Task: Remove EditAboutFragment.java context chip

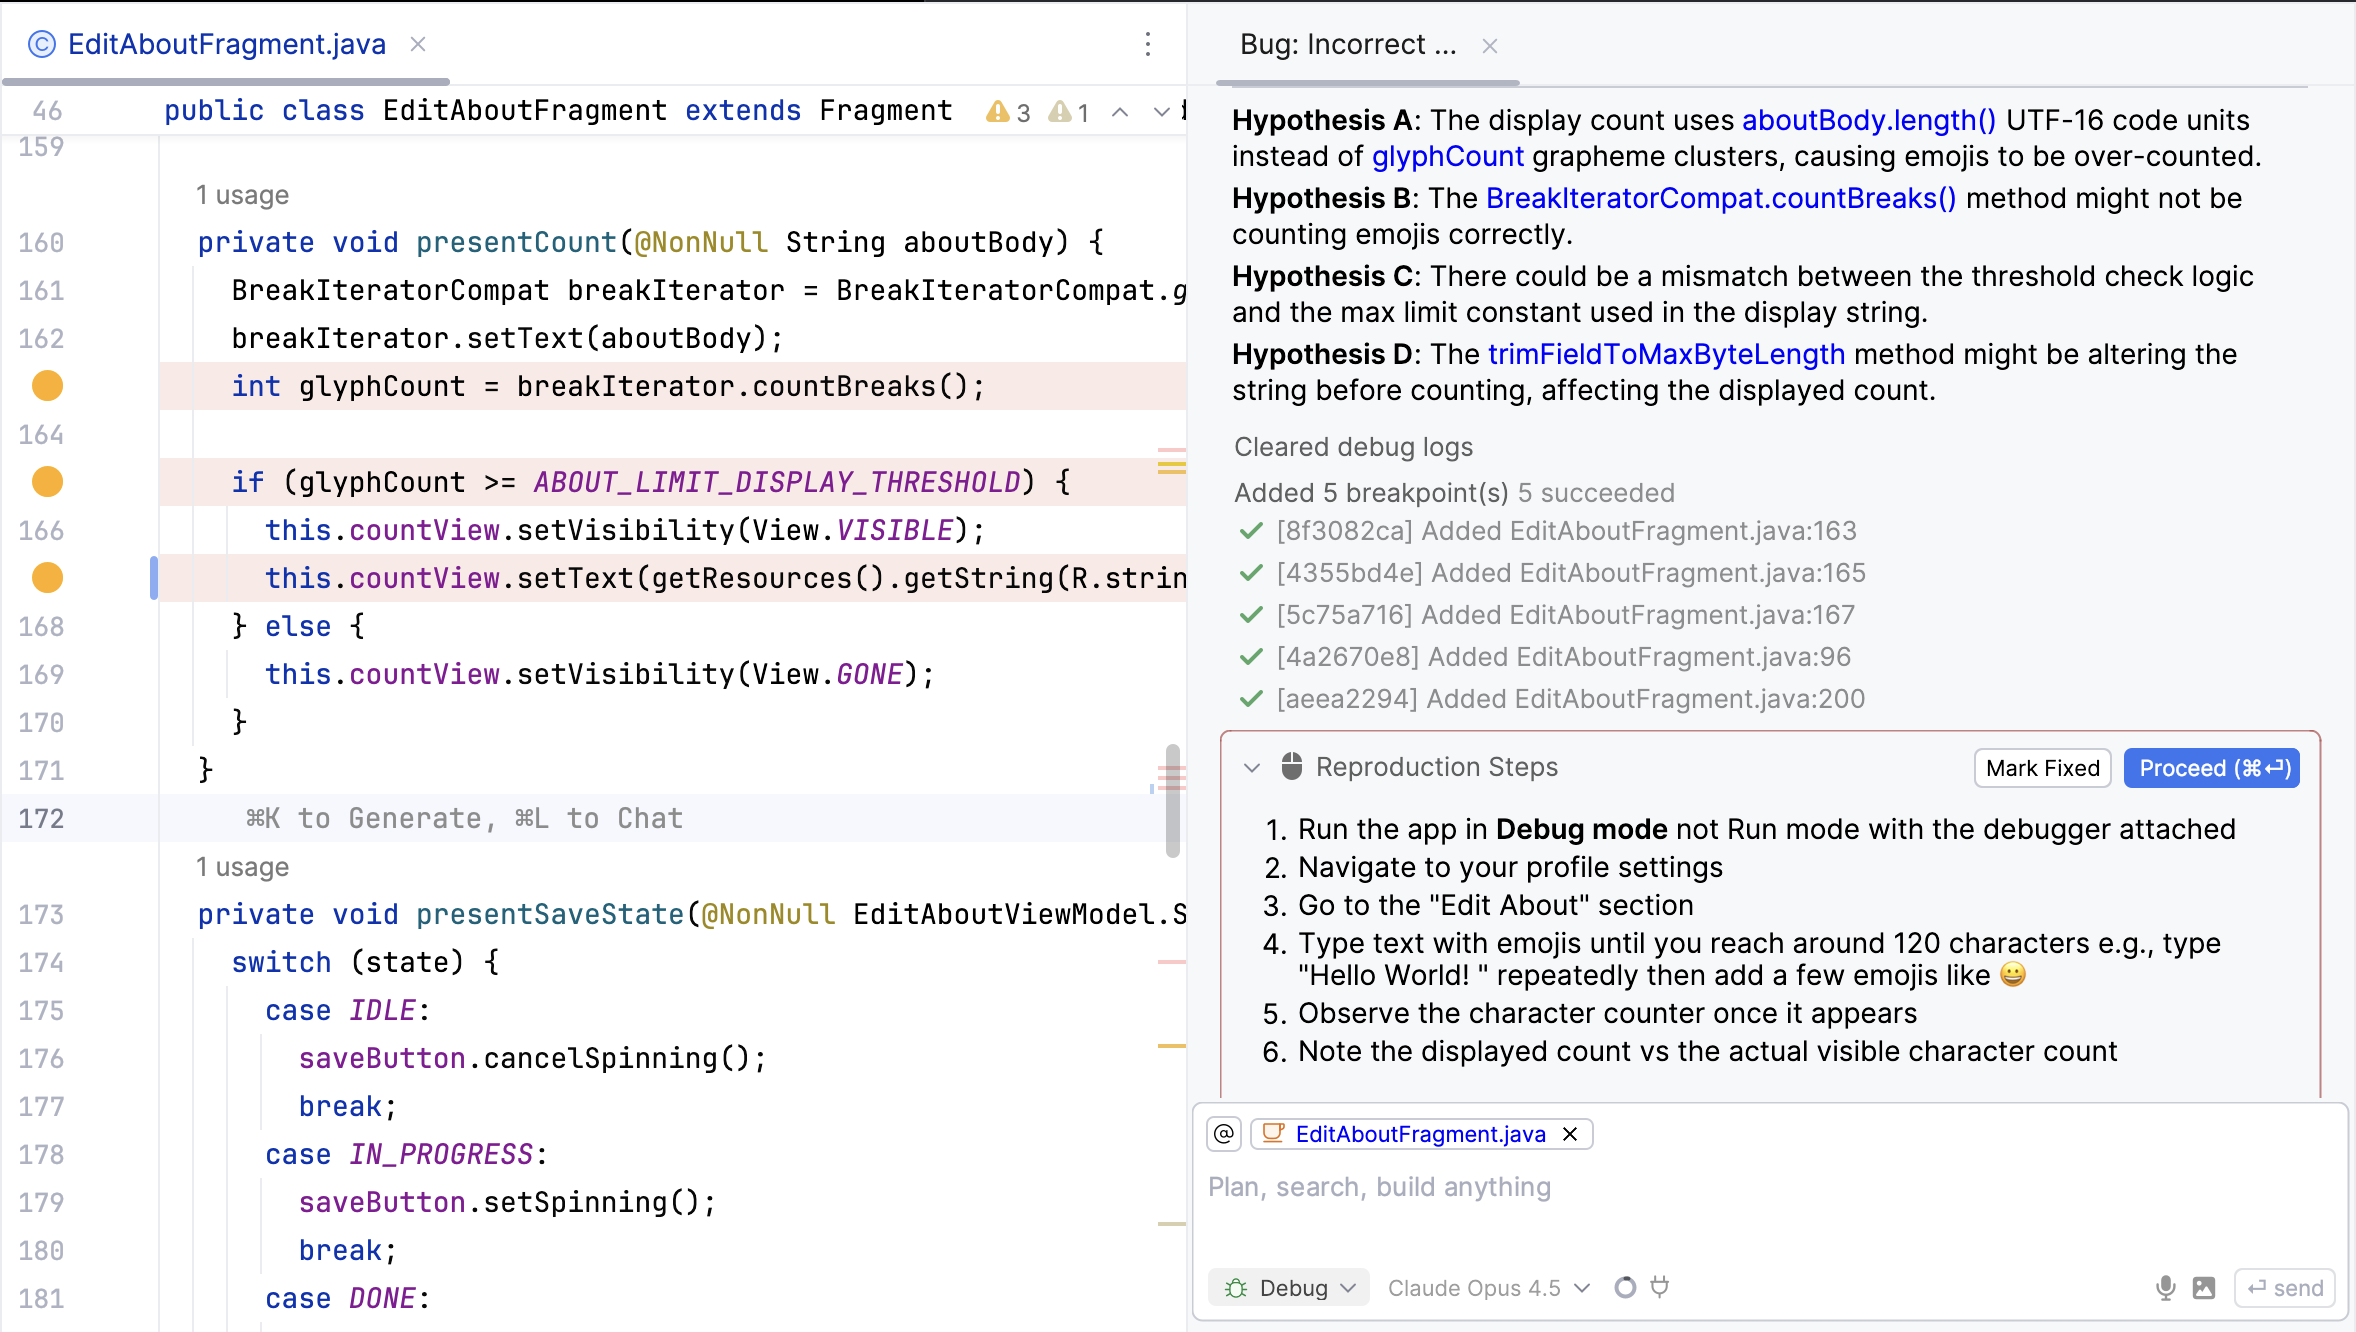Action: [x=1570, y=1133]
